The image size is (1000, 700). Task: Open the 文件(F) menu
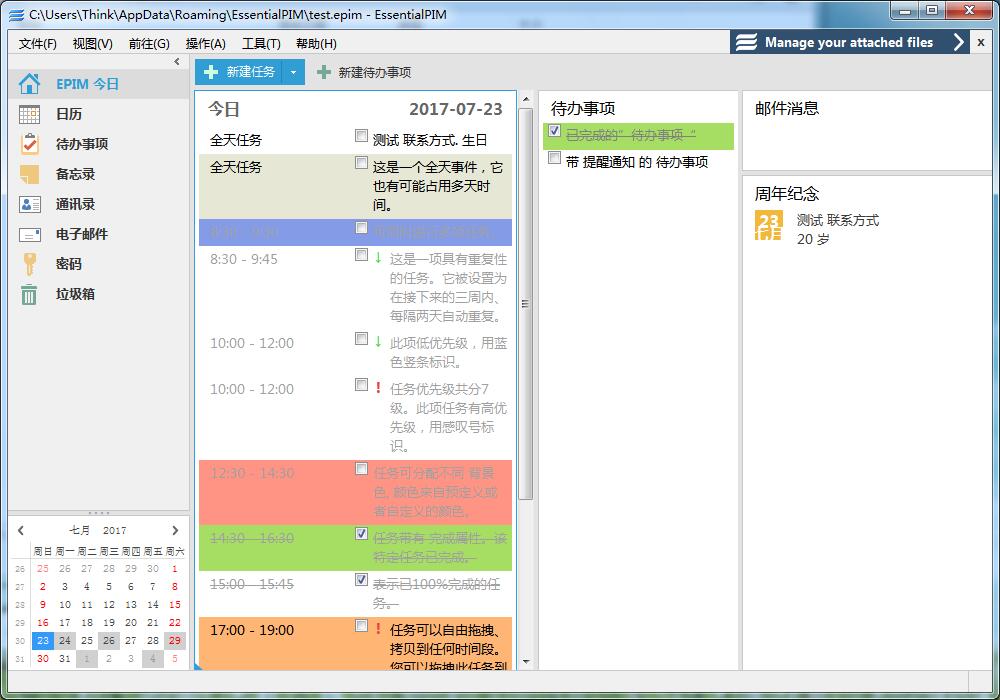(38, 43)
